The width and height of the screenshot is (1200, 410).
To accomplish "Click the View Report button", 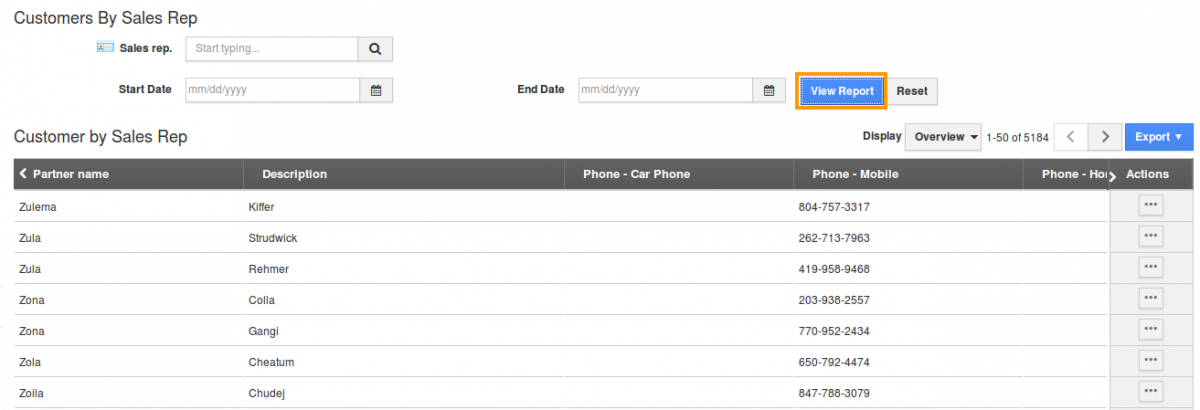I will click(x=842, y=90).
